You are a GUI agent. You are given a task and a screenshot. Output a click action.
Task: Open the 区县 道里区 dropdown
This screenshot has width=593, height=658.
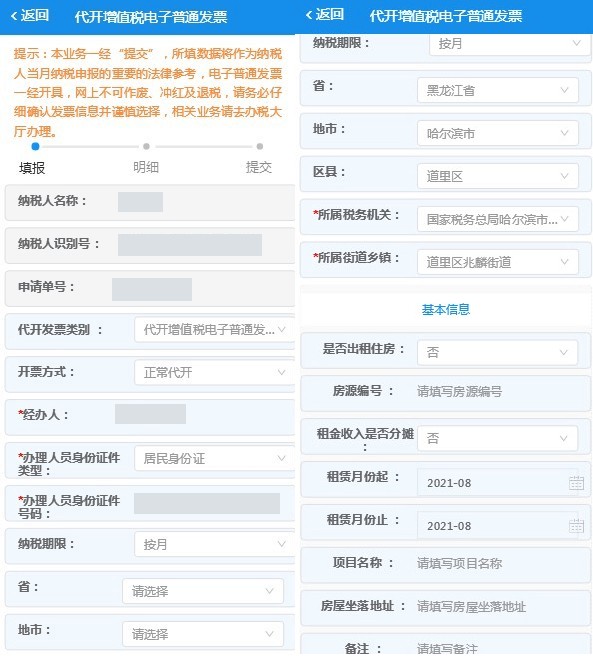tap(498, 176)
